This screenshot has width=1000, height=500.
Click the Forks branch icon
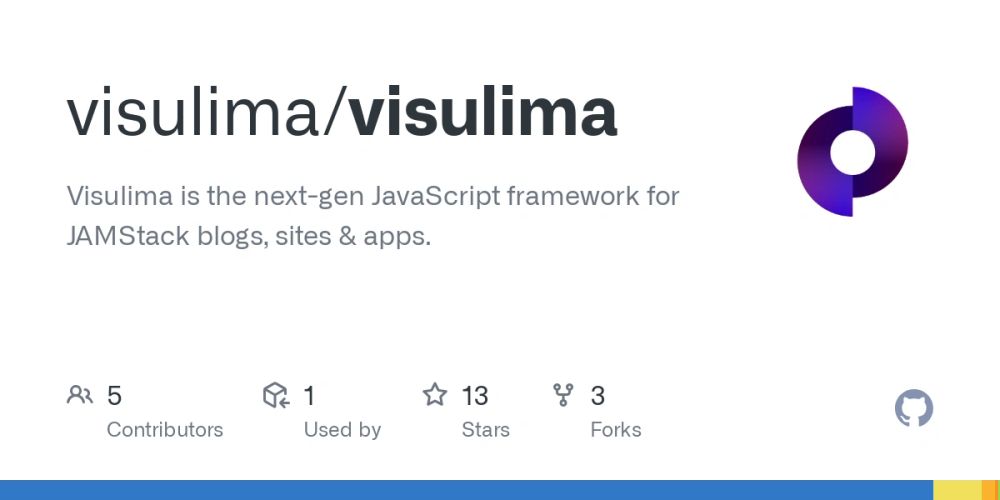click(564, 396)
